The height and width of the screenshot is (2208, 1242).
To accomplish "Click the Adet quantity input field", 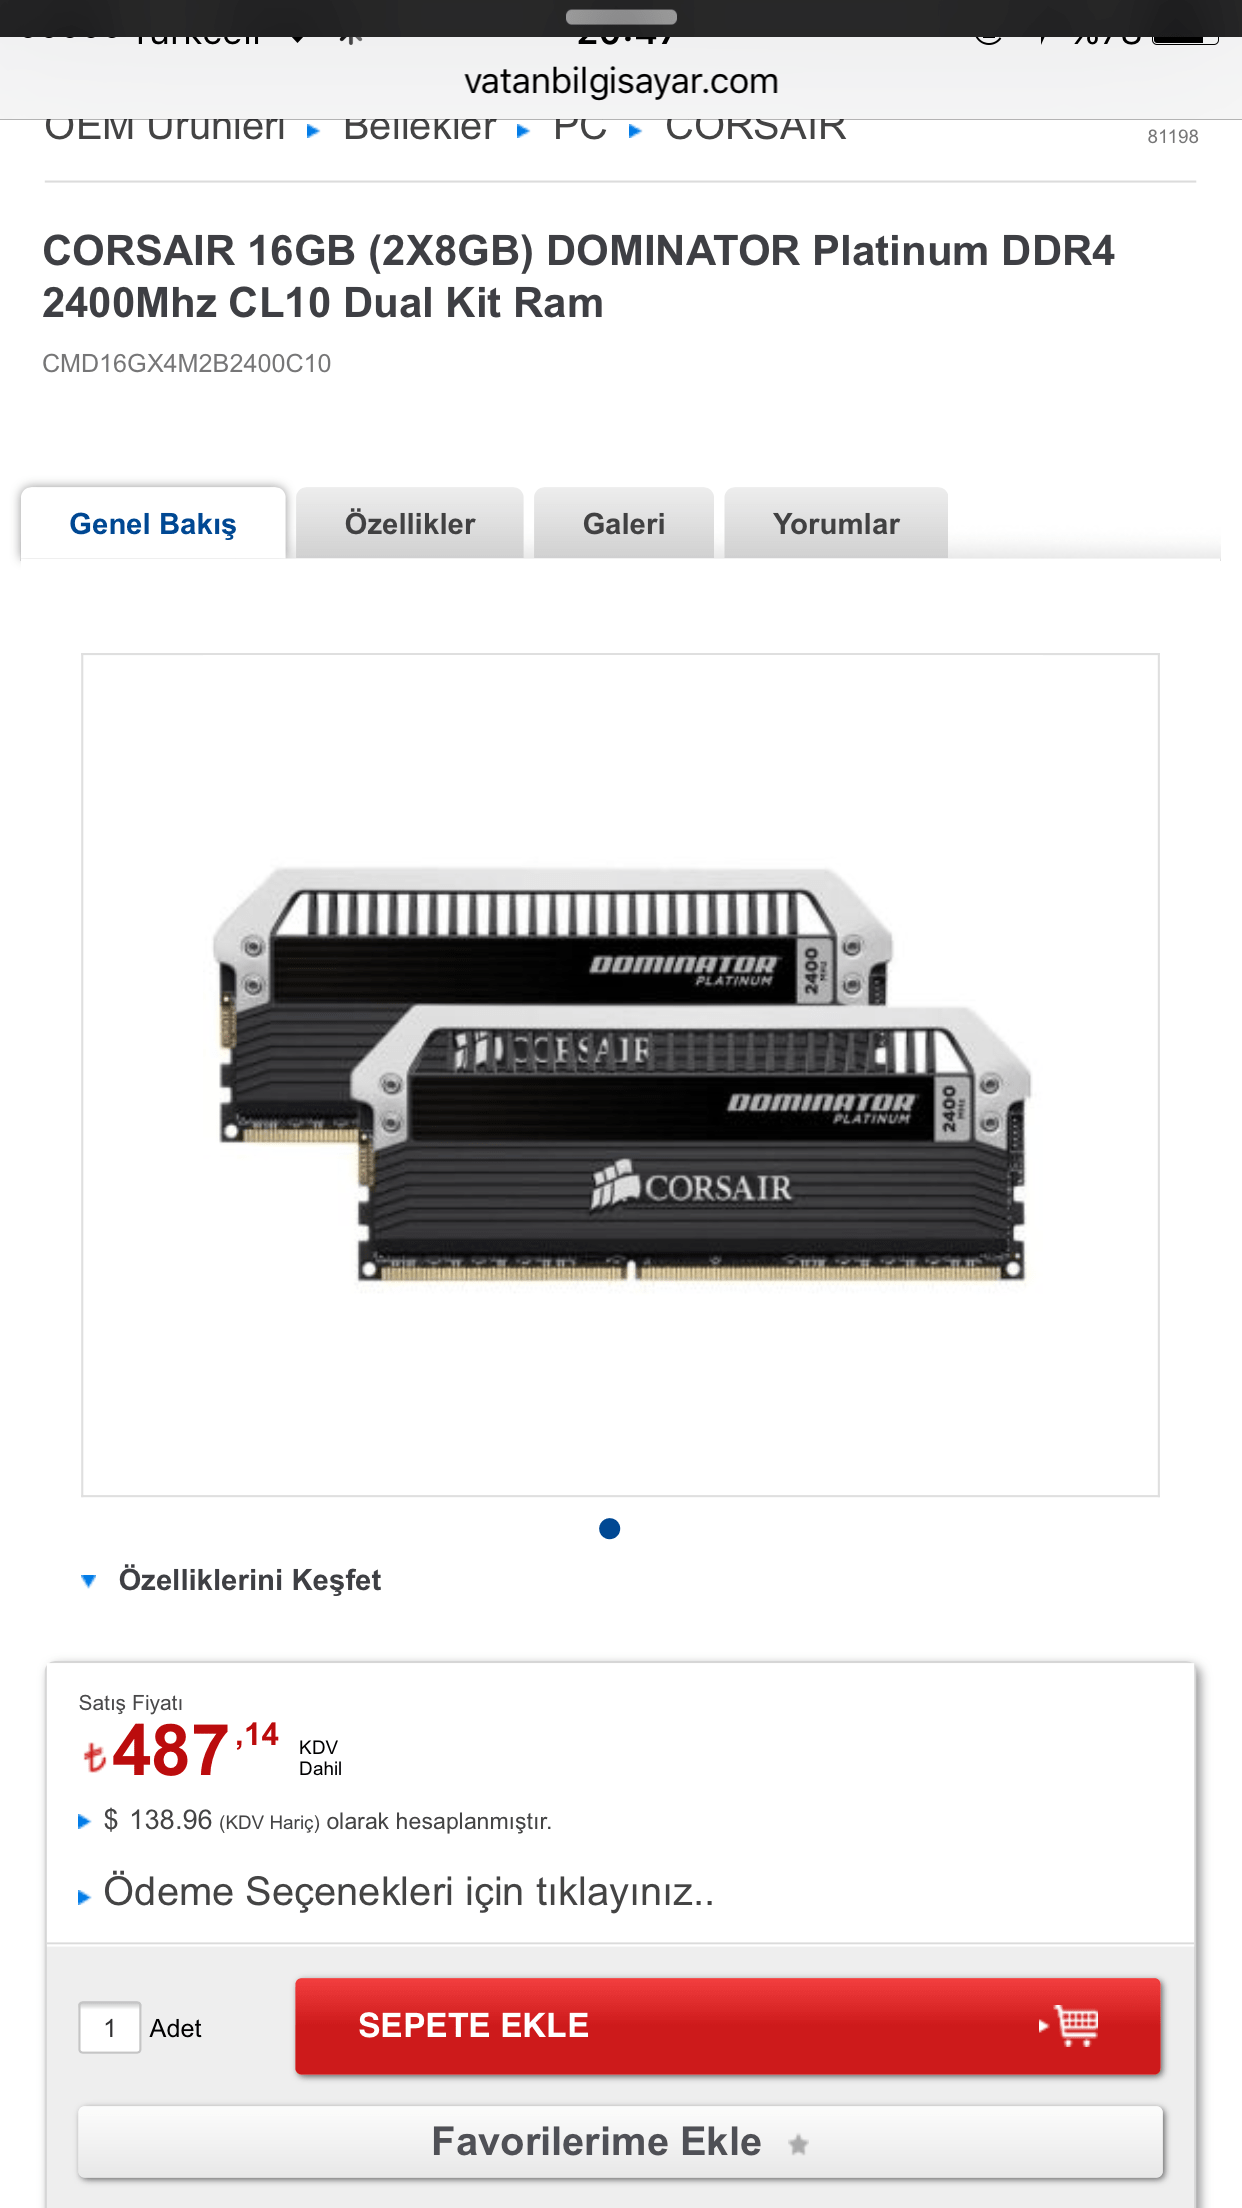I will (x=110, y=2028).
